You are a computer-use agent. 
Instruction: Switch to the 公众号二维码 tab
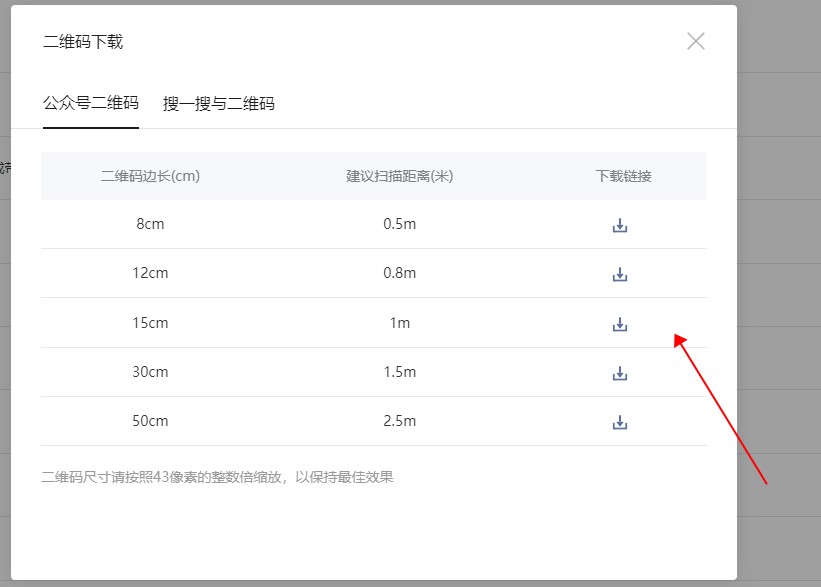91,103
